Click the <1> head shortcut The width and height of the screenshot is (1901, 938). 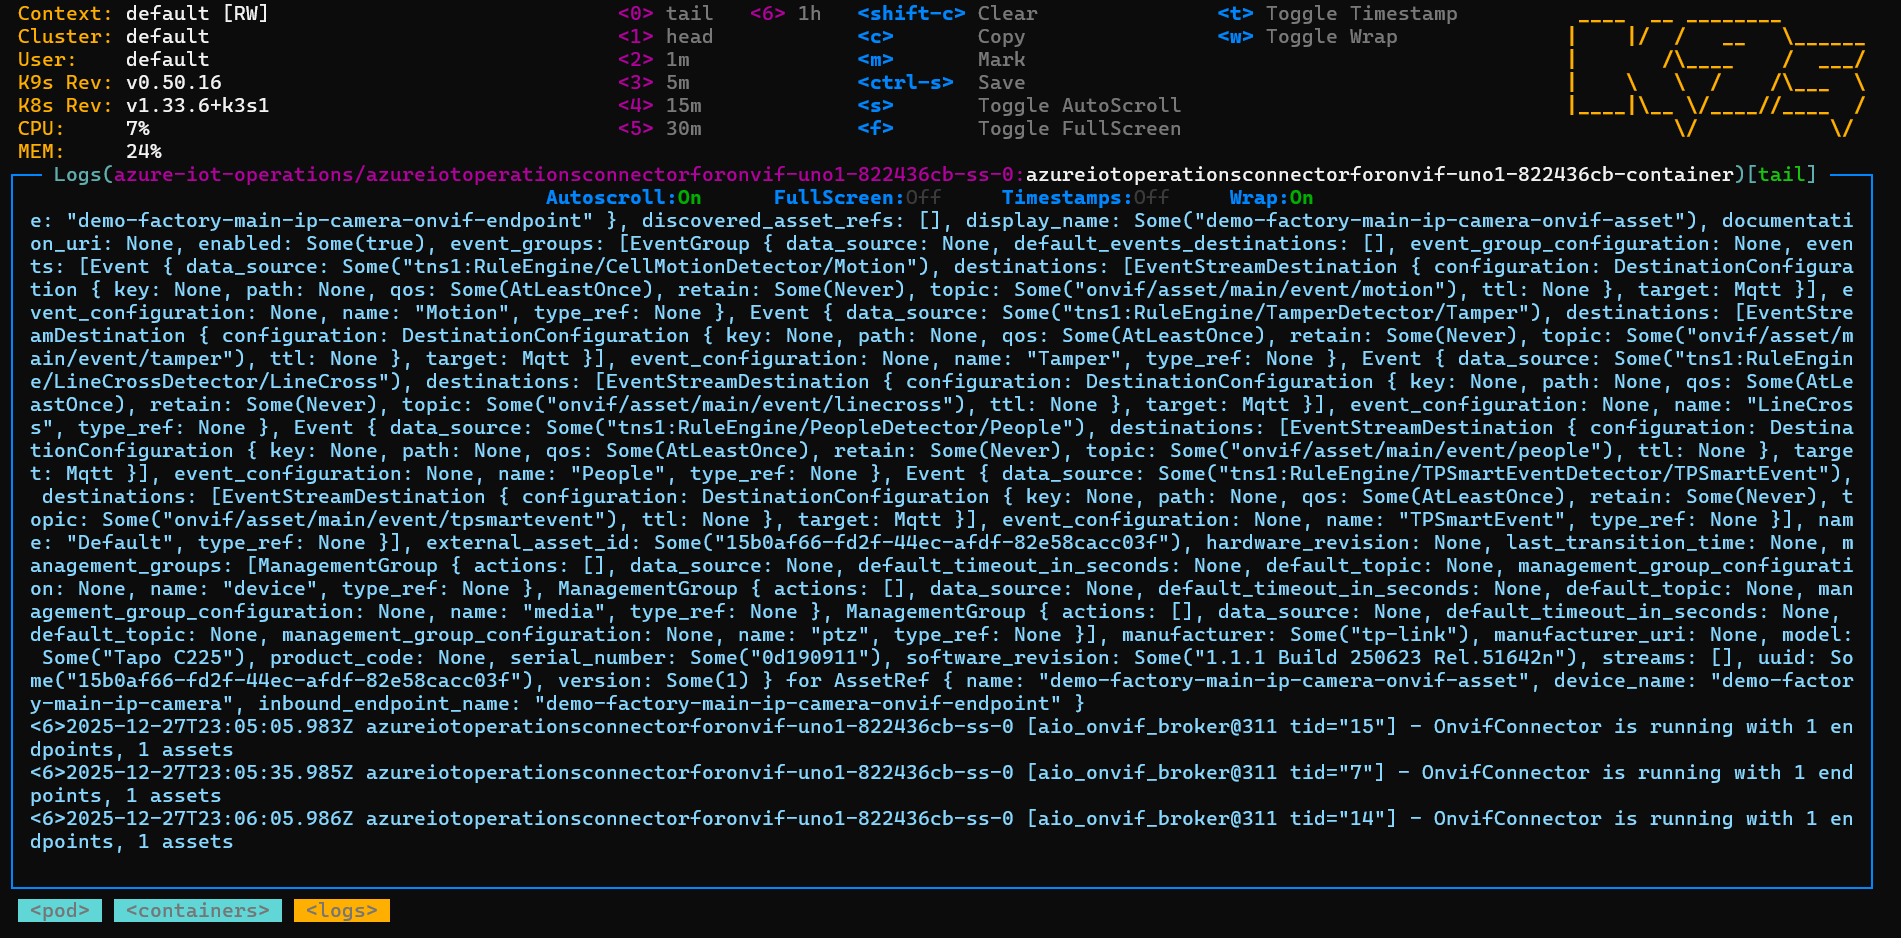665,37
